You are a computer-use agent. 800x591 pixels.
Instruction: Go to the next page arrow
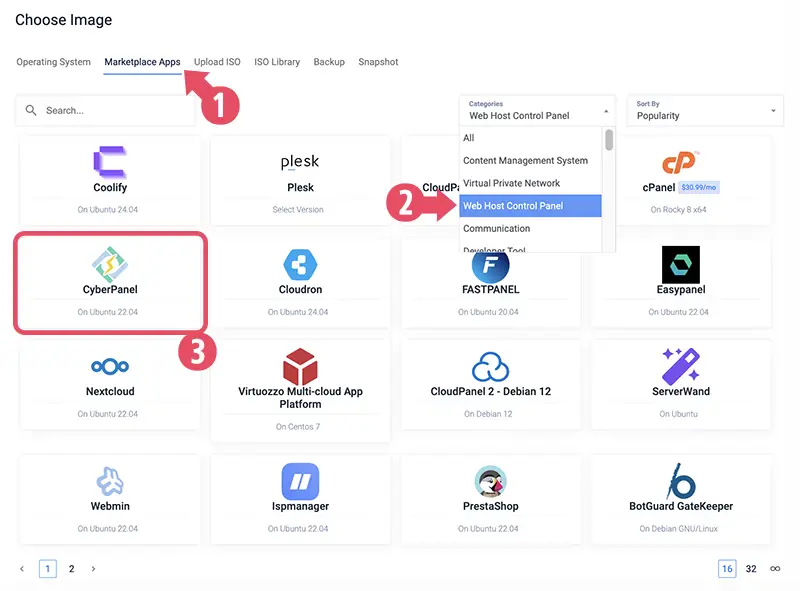pyautogui.click(x=93, y=569)
